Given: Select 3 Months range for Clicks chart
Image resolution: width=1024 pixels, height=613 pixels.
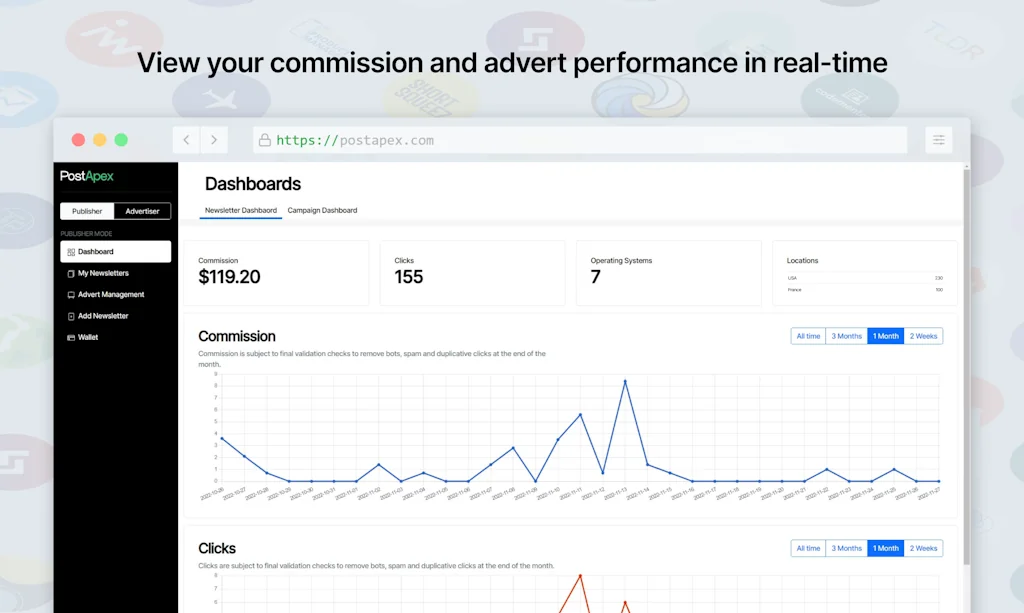Looking at the screenshot, I should (846, 548).
